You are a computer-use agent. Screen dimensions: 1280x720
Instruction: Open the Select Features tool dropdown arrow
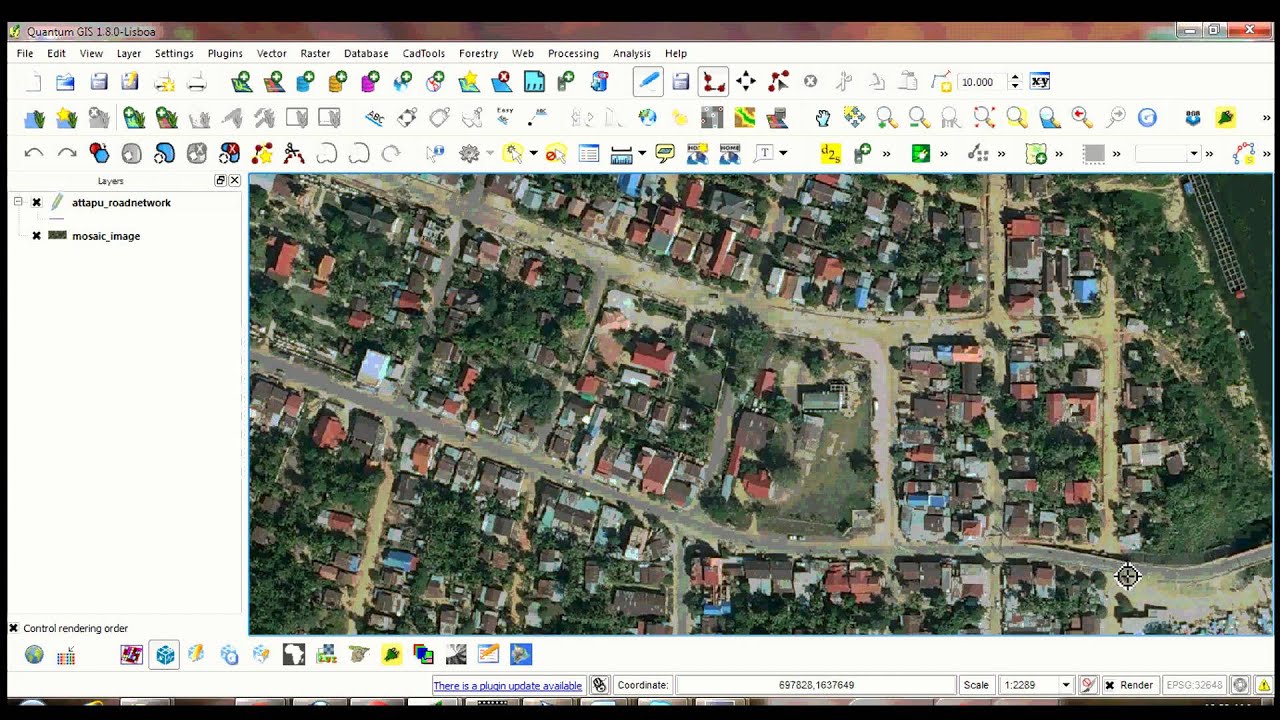pos(534,154)
